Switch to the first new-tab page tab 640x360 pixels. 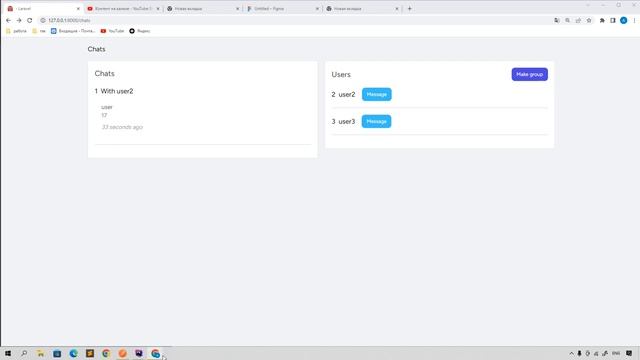point(202,8)
